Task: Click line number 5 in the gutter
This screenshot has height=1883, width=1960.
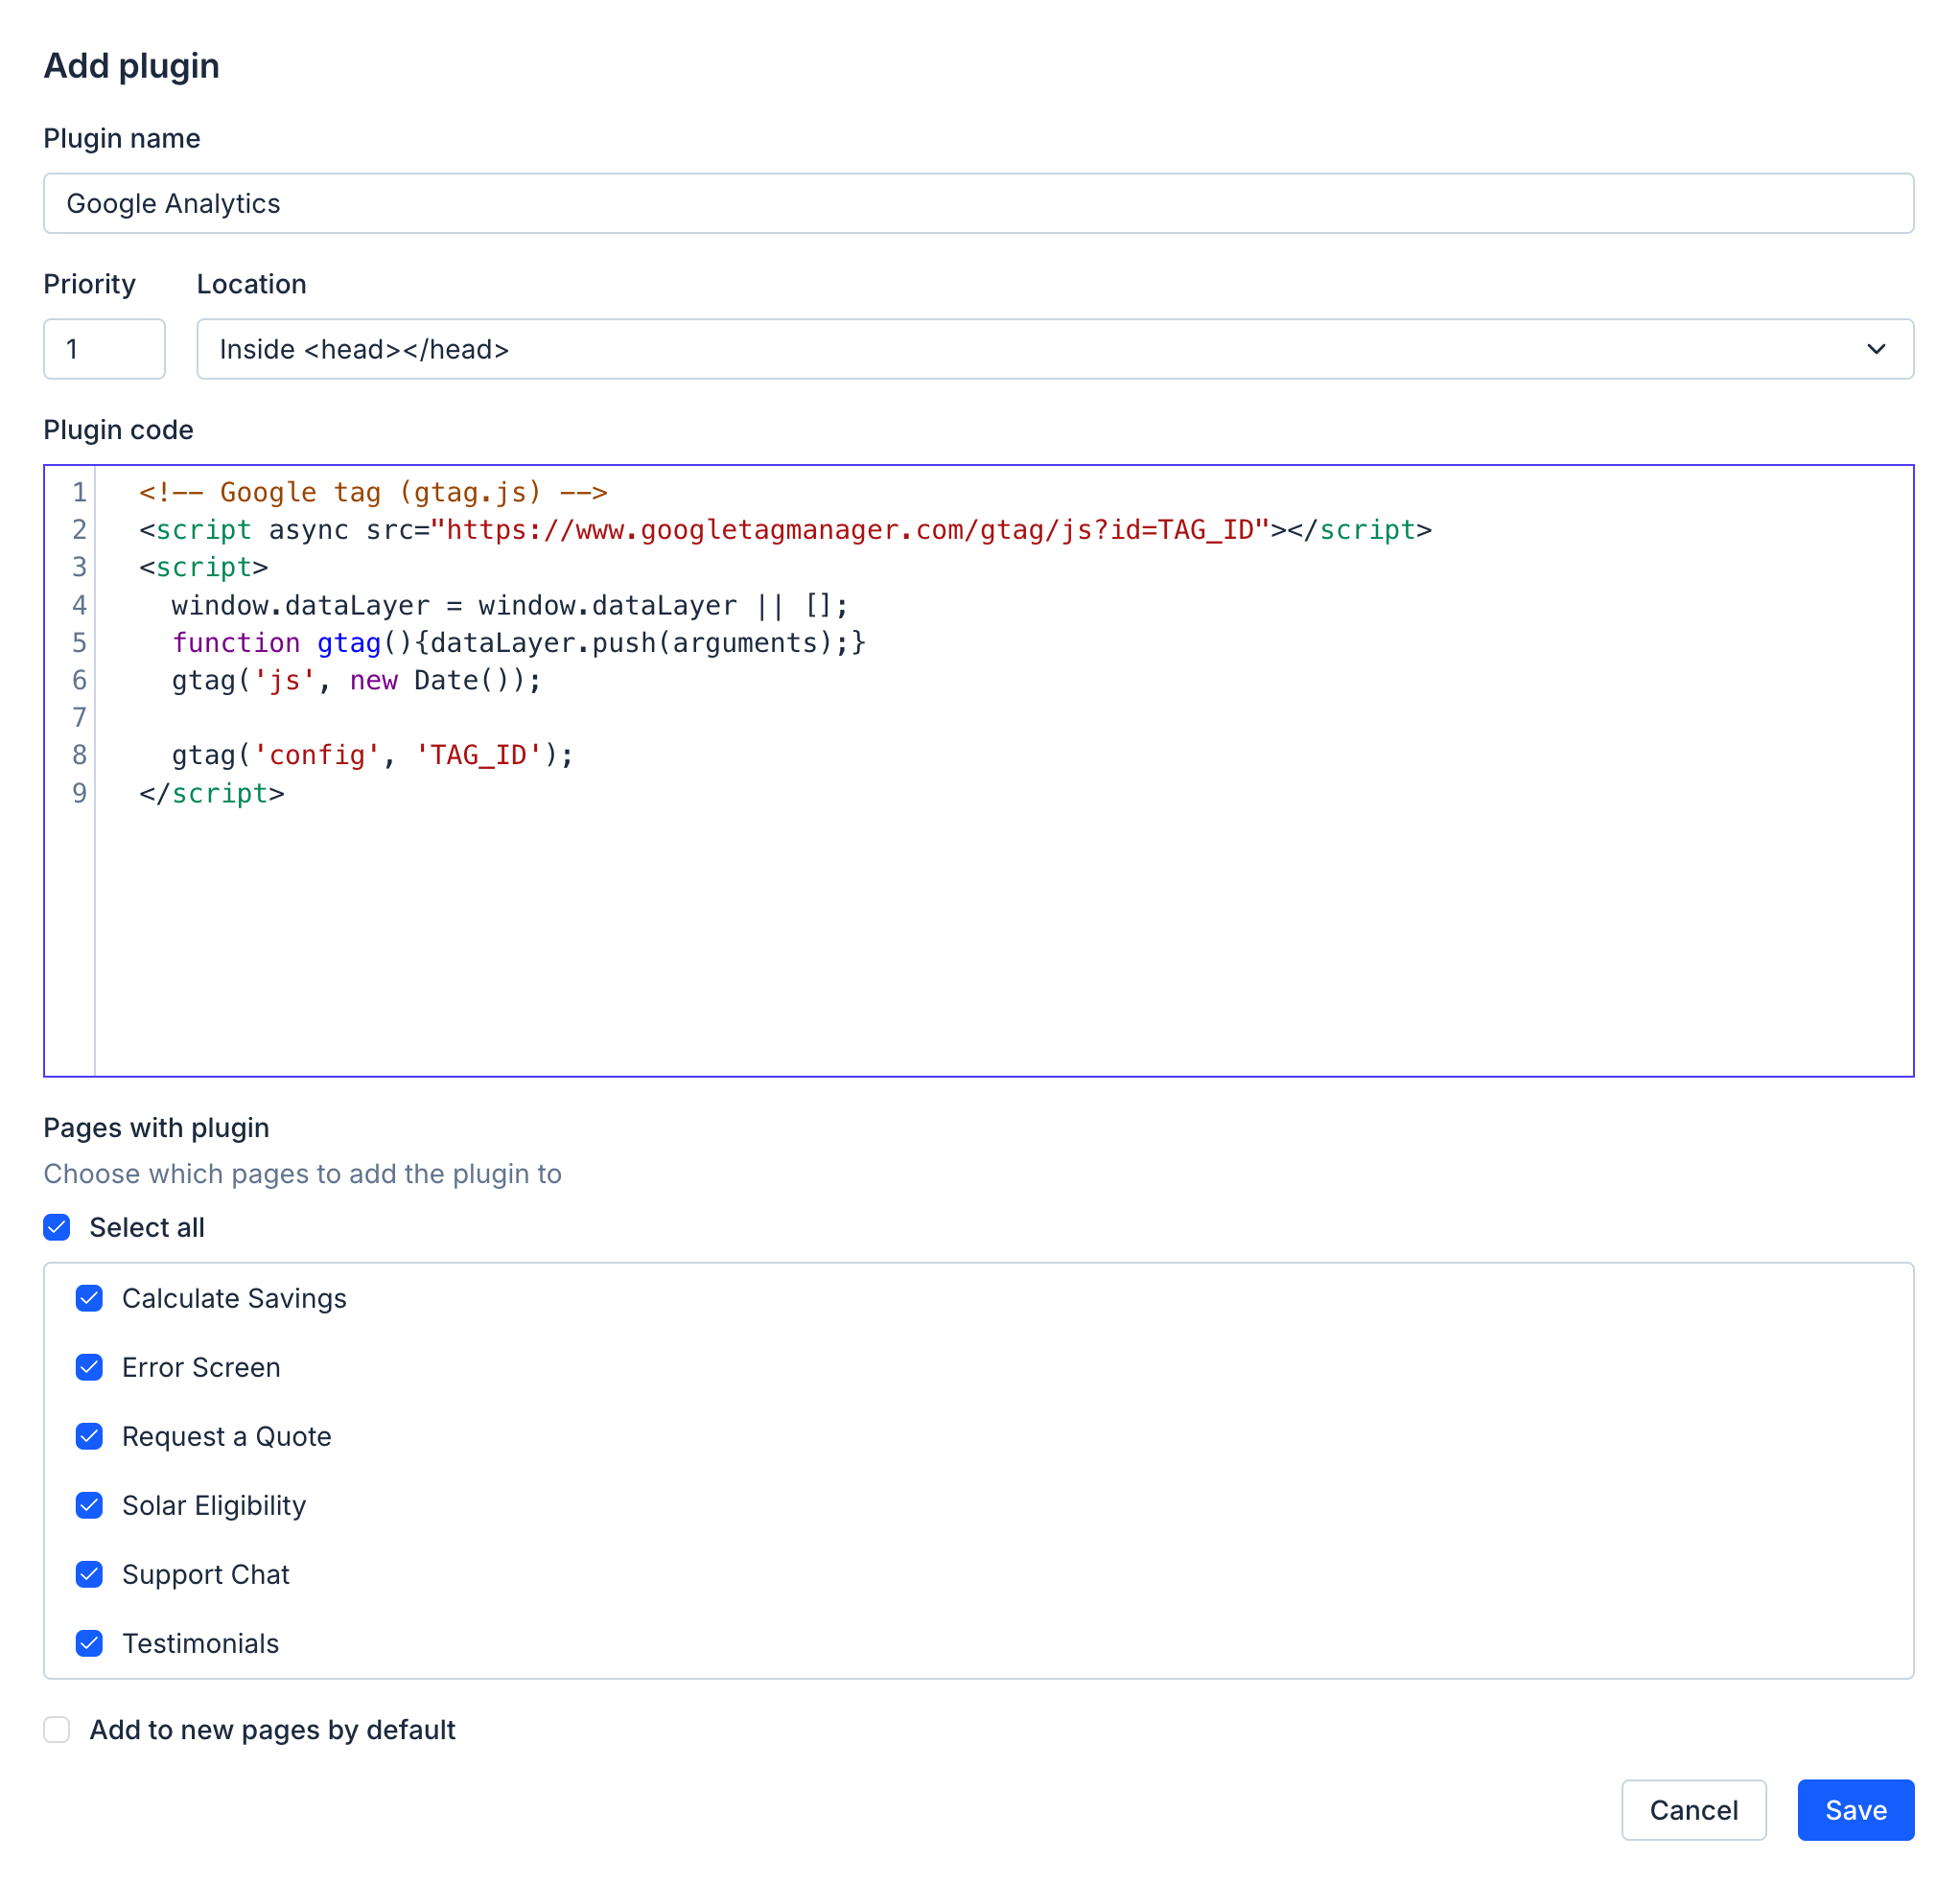Action: 79,642
